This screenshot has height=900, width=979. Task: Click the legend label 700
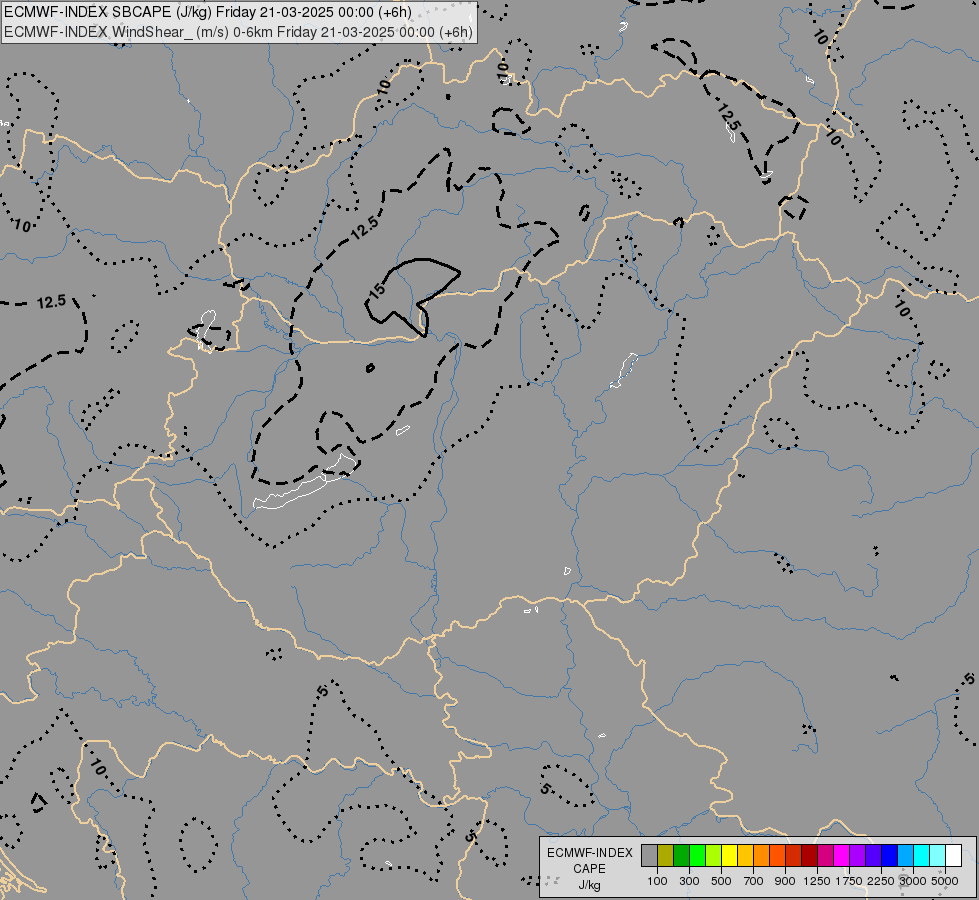click(754, 881)
